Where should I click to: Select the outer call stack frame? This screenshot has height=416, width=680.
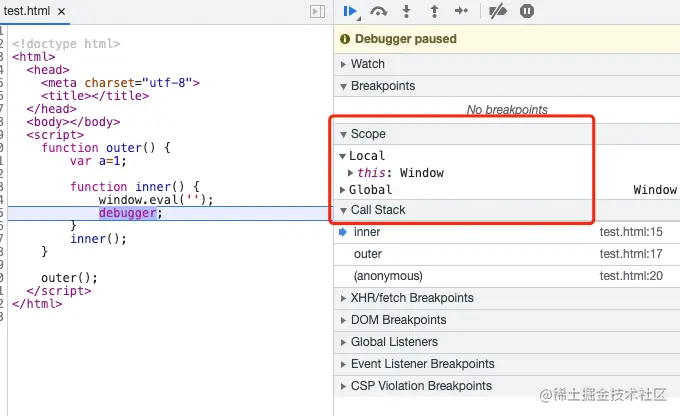(x=507, y=254)
